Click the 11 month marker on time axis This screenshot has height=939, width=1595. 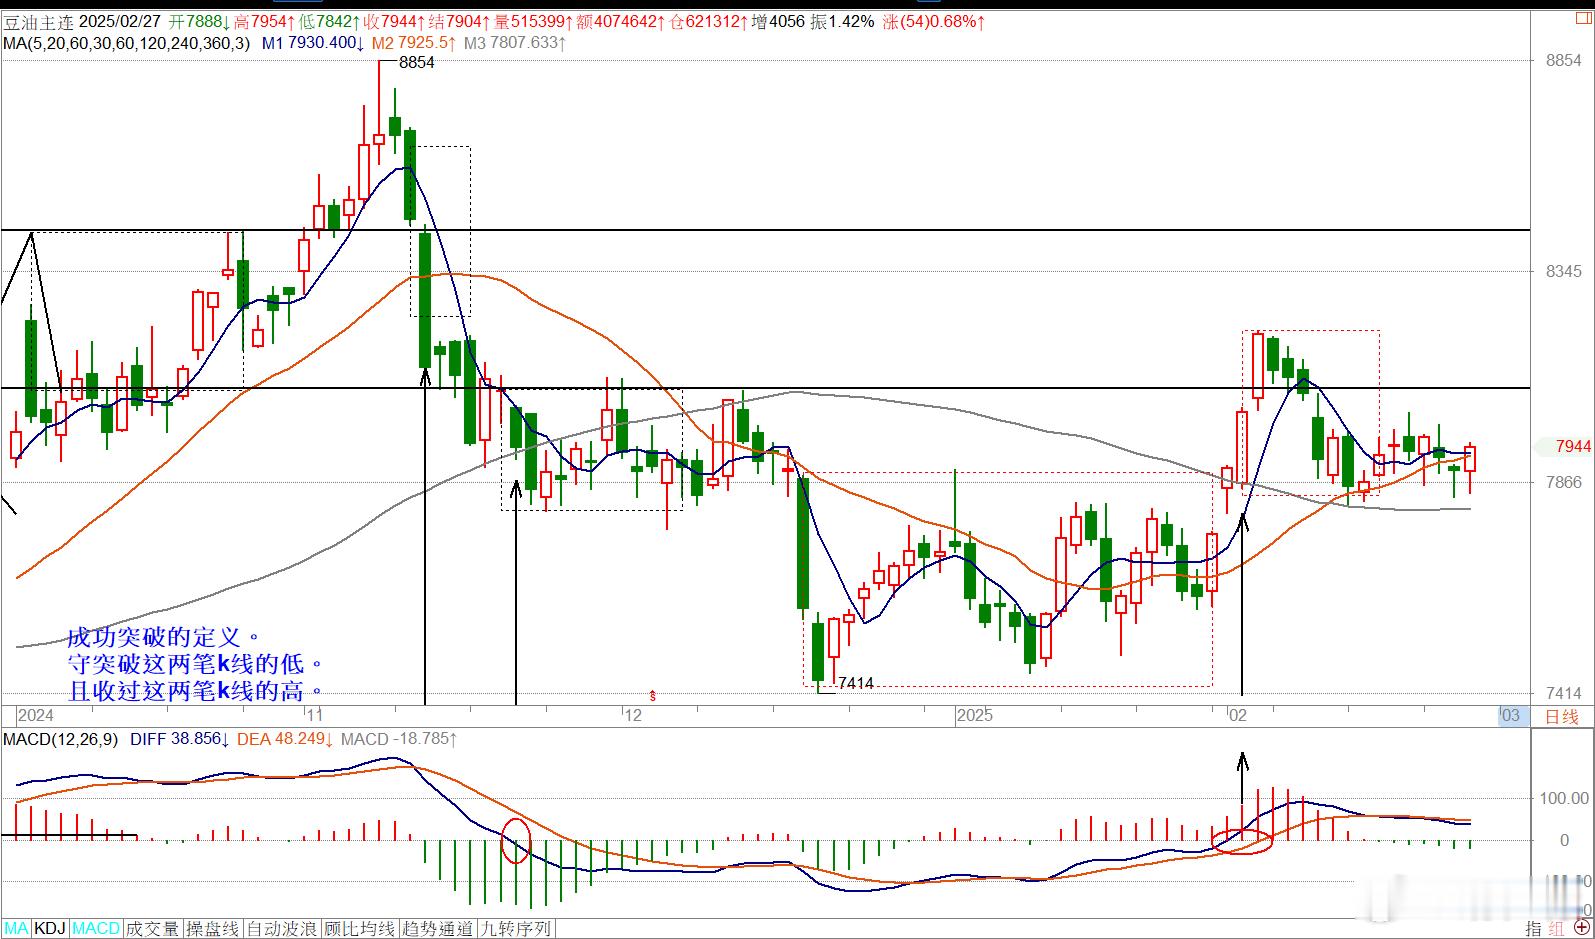click(313, 715)
